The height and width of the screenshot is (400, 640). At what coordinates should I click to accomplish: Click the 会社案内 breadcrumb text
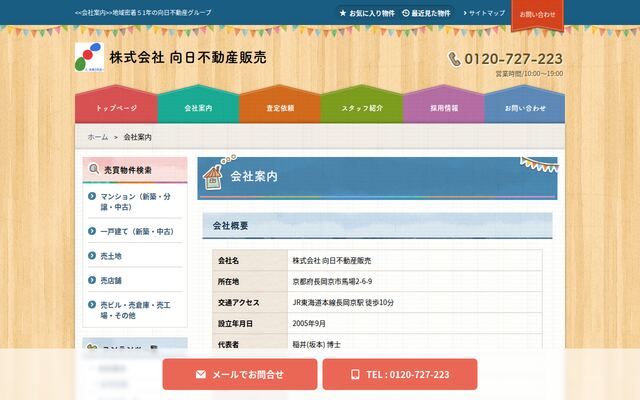click(x=138, y=137)
